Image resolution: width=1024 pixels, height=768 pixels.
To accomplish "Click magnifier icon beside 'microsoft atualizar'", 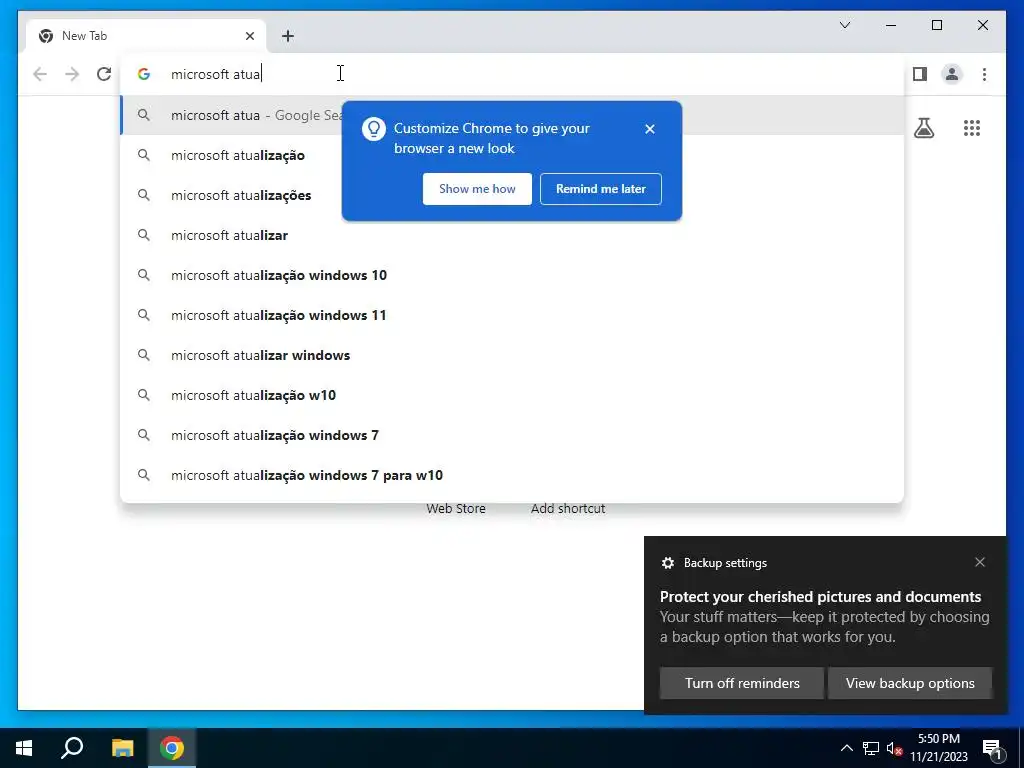I will (144, 235).
